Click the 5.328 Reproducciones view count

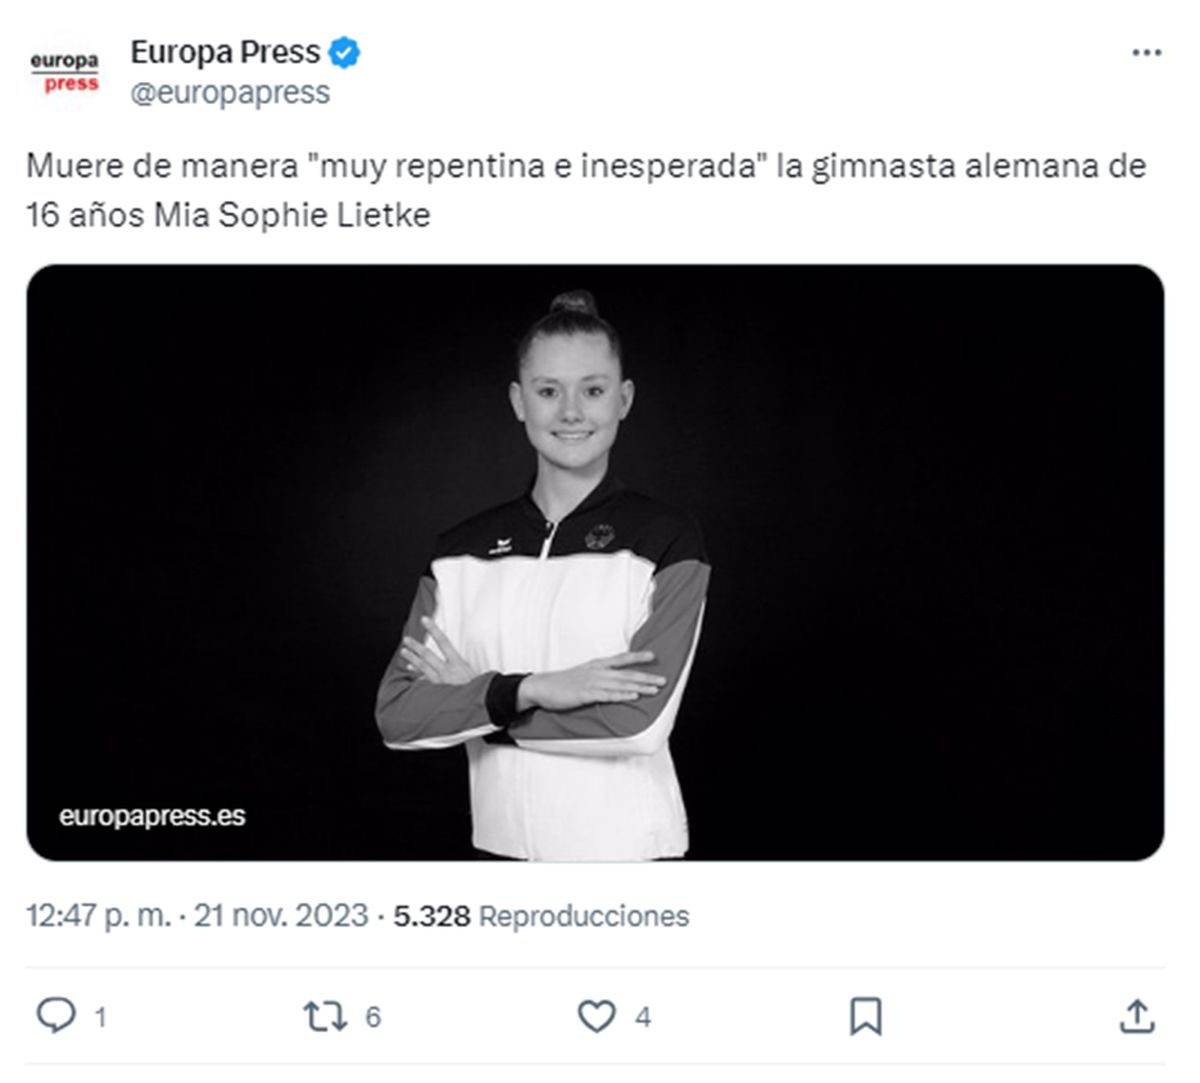coord(541,915)
